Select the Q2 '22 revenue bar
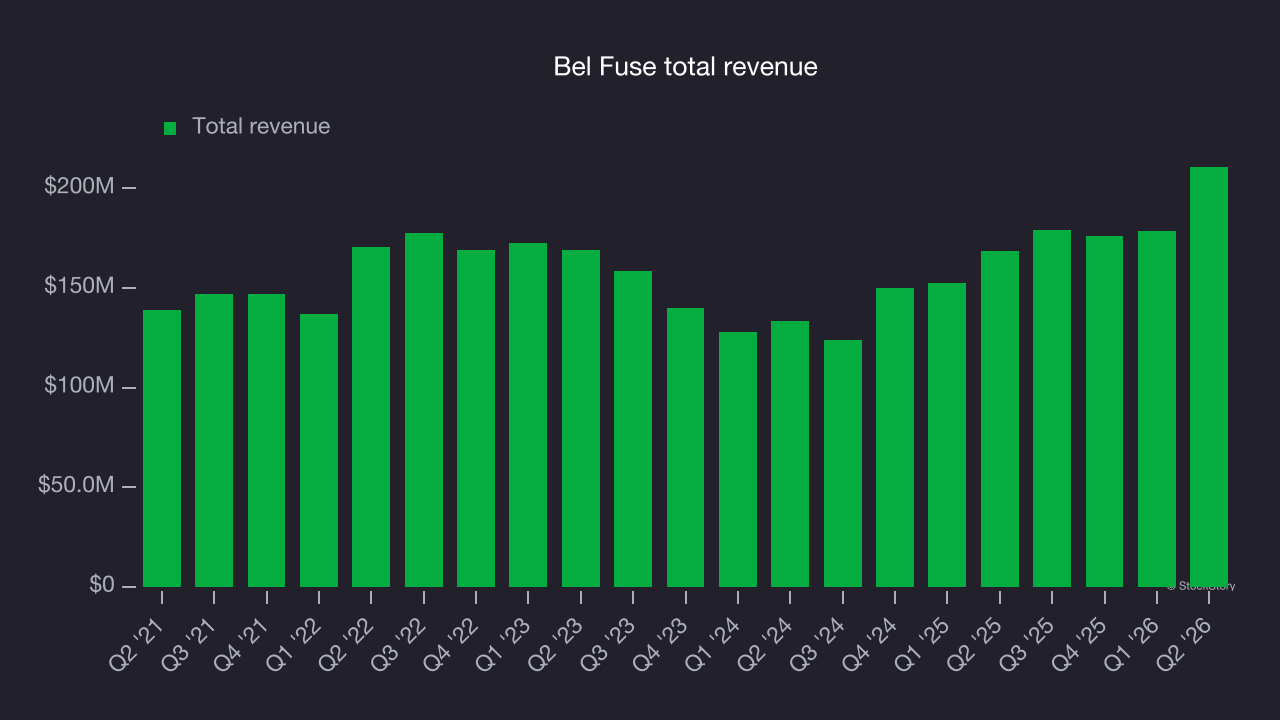 click(x=371, y=417)
